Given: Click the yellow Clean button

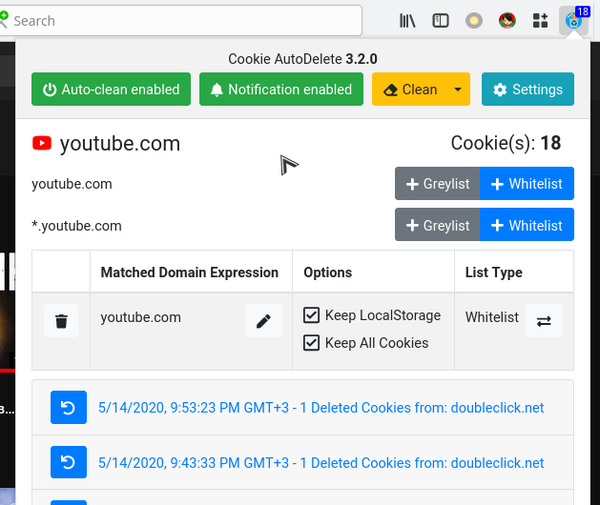Looking at the screenshot, I should coord(410,89).
